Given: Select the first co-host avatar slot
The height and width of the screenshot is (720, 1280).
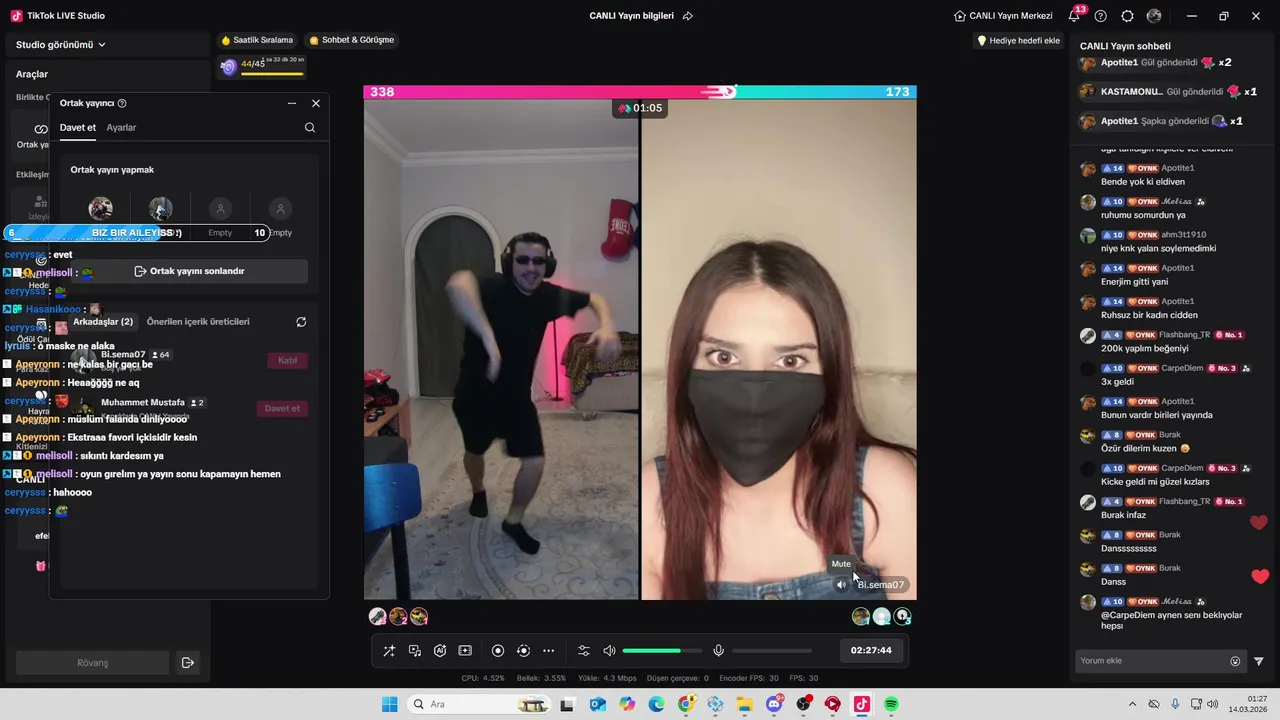Looking at the screenshot, I should click(x=100, y=209).
